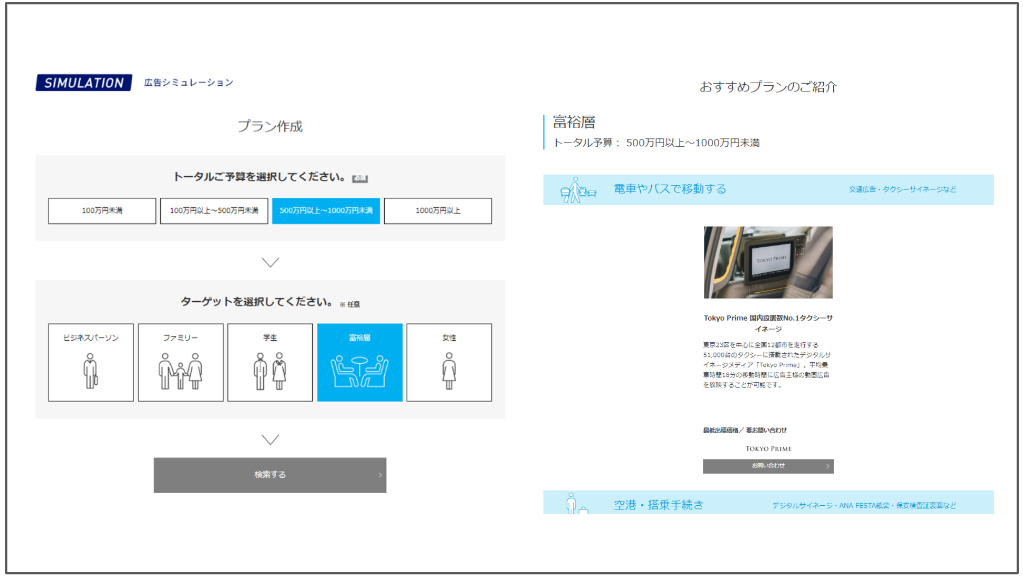
Task: Click the 富裕層 table-and-chairs icon
Action: coord(360,372)
